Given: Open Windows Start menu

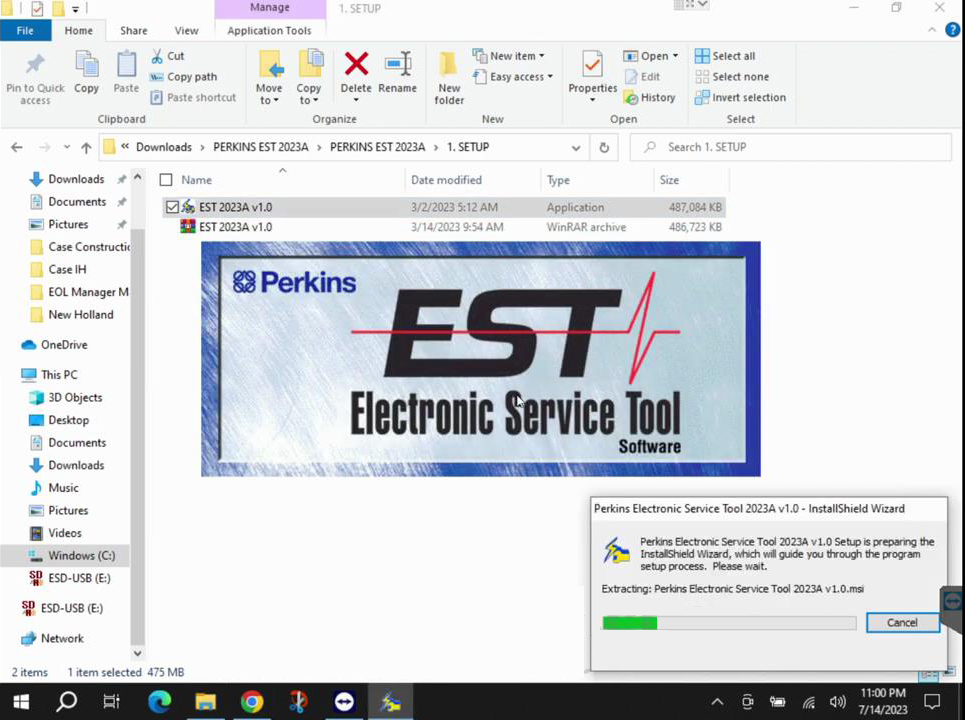Looking at the screenshot, I should (22, 702).
